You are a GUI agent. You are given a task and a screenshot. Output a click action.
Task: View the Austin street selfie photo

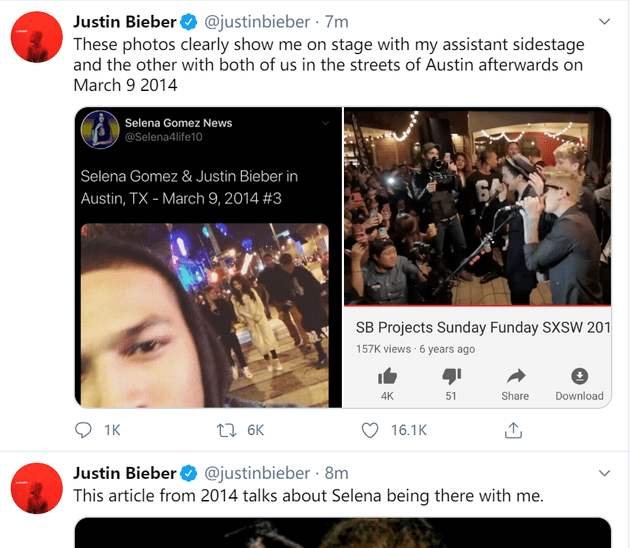coord(204,315)
